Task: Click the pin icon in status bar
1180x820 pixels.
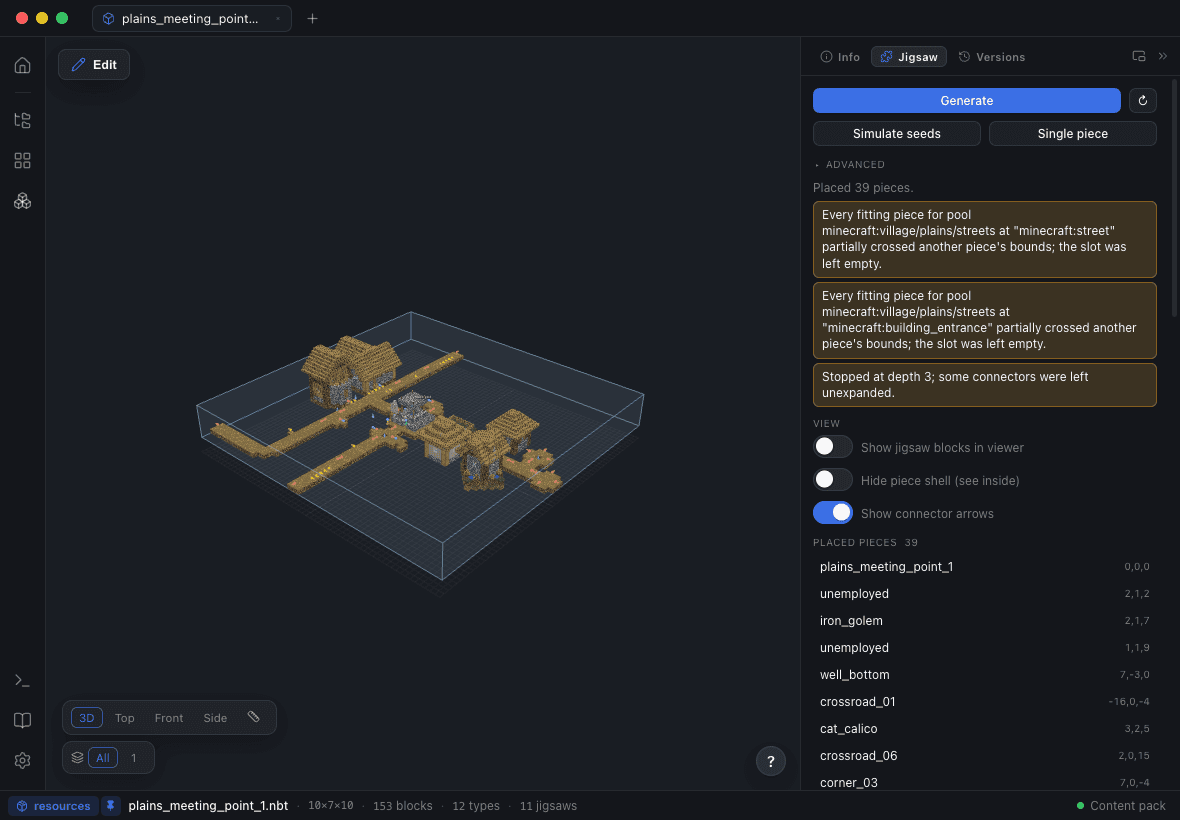Action: [x=111, y=806]
